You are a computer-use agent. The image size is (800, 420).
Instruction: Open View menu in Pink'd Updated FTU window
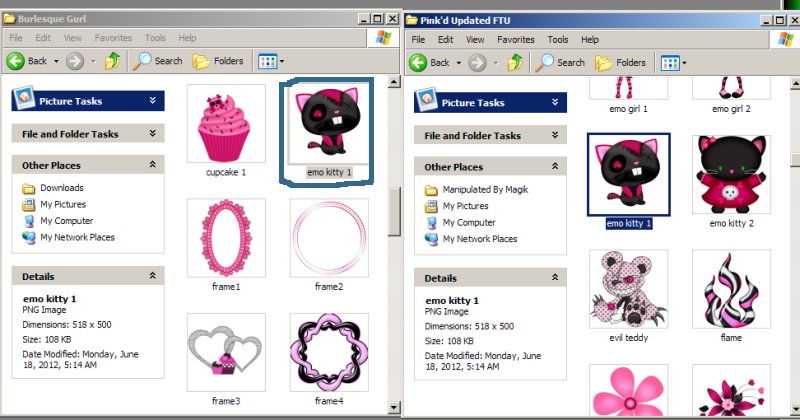474,39
